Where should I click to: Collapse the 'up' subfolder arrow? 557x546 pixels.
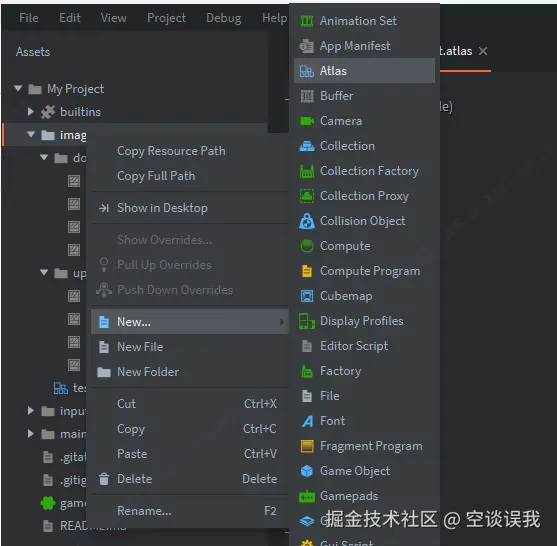click(x=44, y=272)
